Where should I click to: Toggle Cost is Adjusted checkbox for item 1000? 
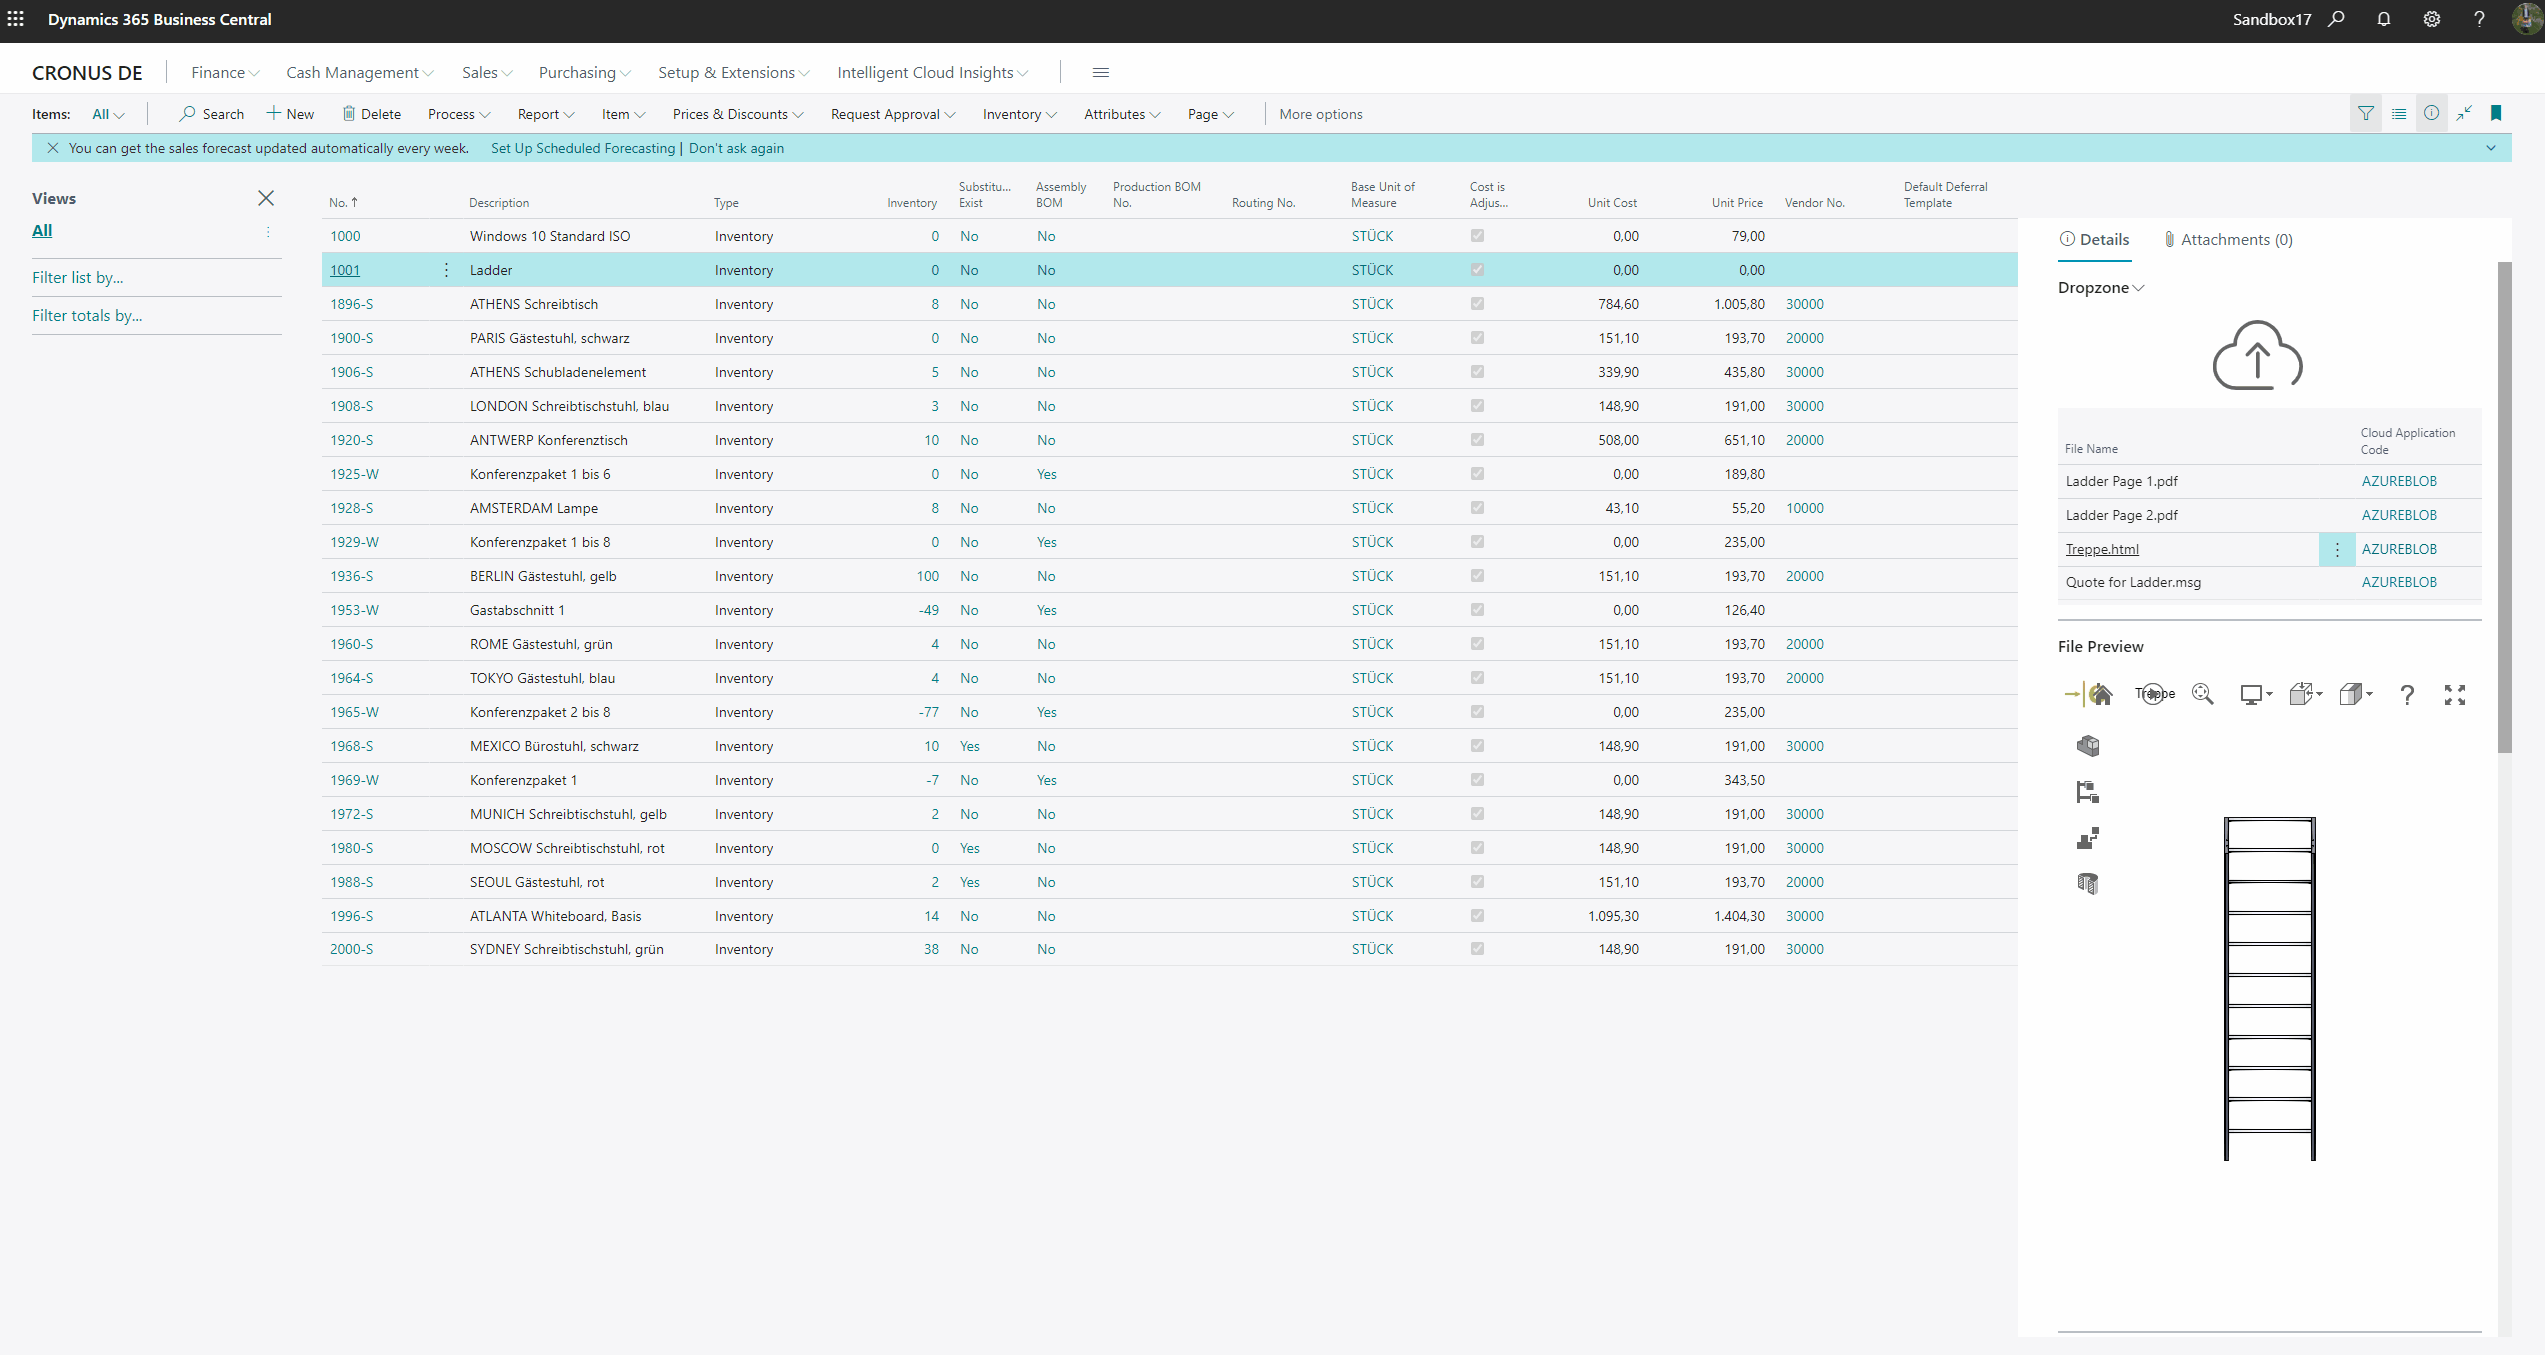click(1477, 236)
